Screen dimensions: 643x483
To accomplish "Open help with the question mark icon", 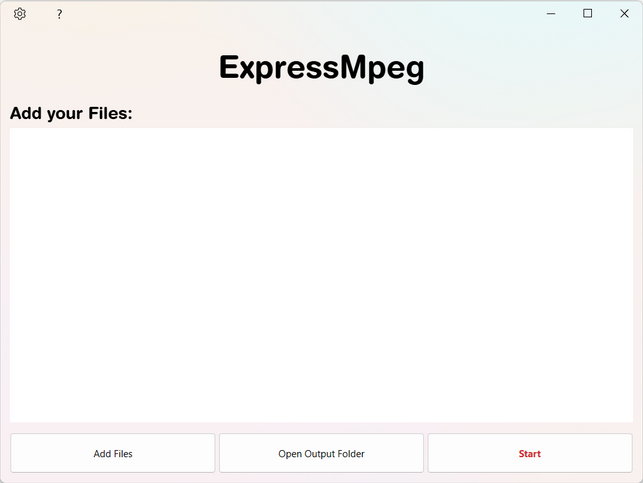I will 59,14.
